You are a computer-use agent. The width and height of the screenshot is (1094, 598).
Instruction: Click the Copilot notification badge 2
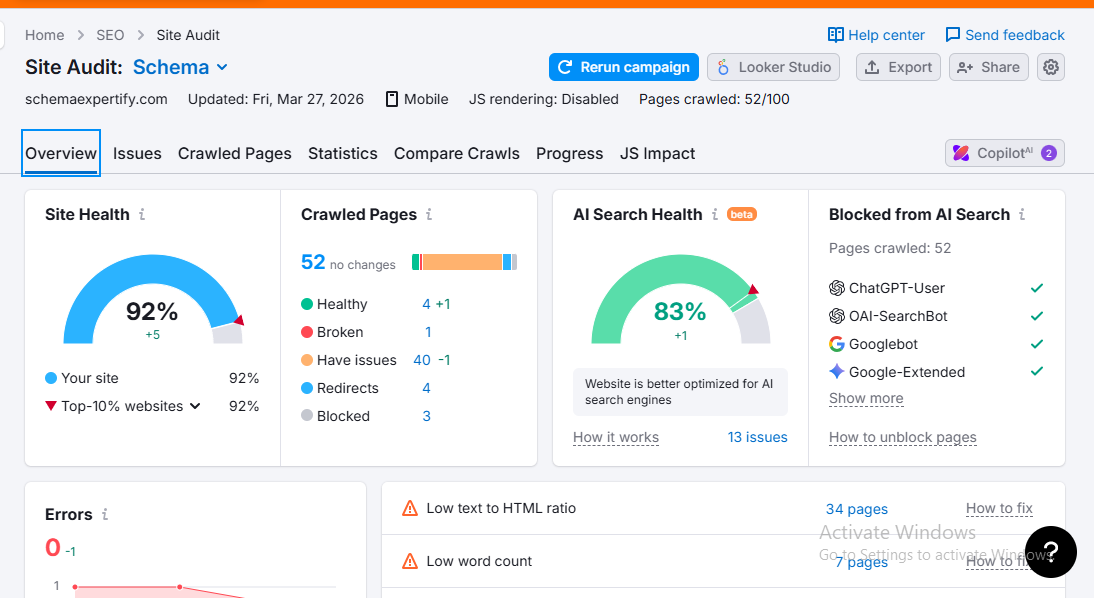tap(1049, 153)
